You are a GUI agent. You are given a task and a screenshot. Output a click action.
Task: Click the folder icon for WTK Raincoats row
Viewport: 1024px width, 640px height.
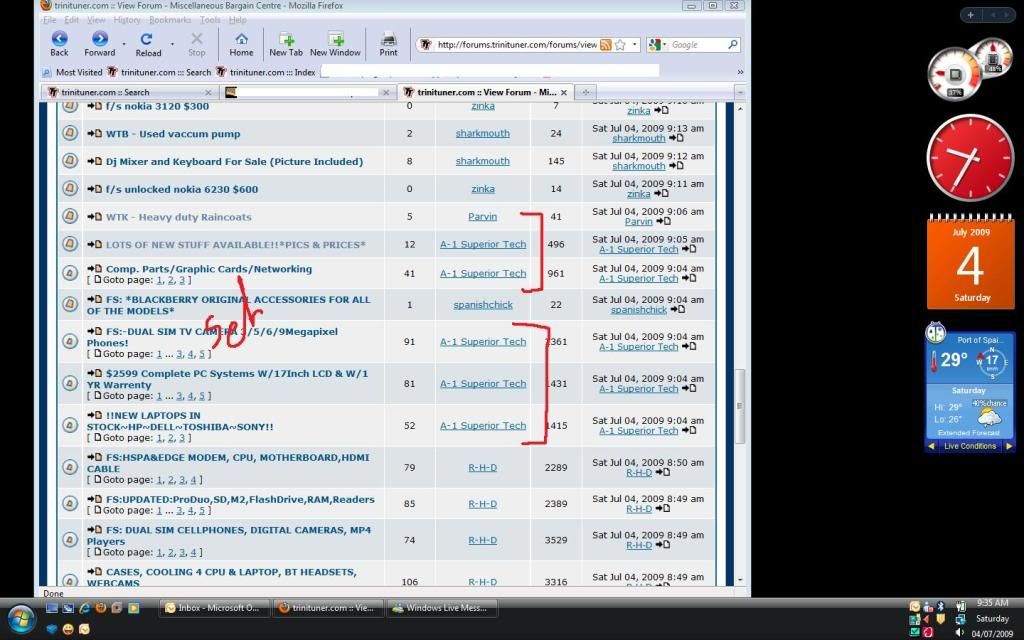pyautogui.click(x=70, y=216)
